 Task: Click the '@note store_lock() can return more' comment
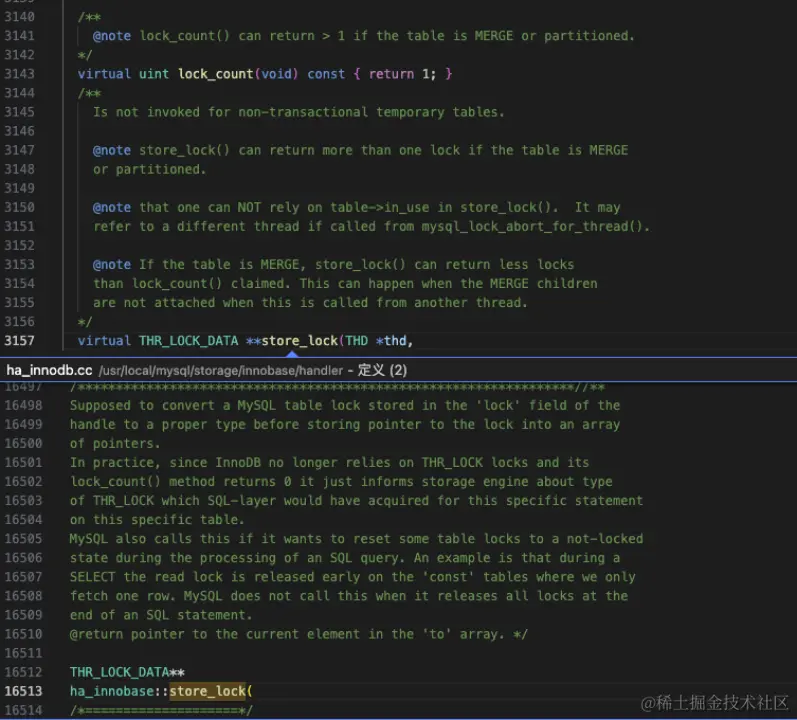(360, 150)
